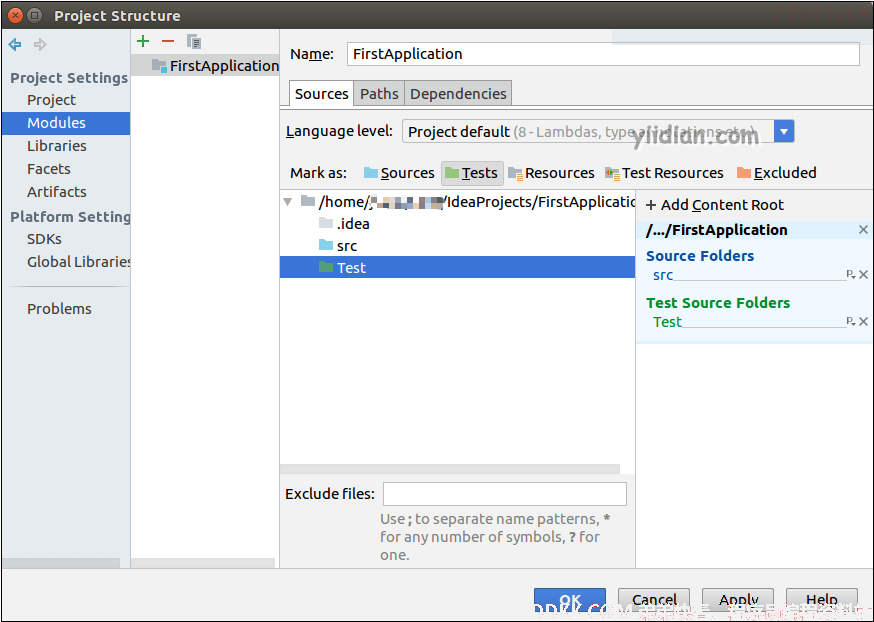Remove module with the red minus icon
874x622 pixels.
tap(168, 41)
